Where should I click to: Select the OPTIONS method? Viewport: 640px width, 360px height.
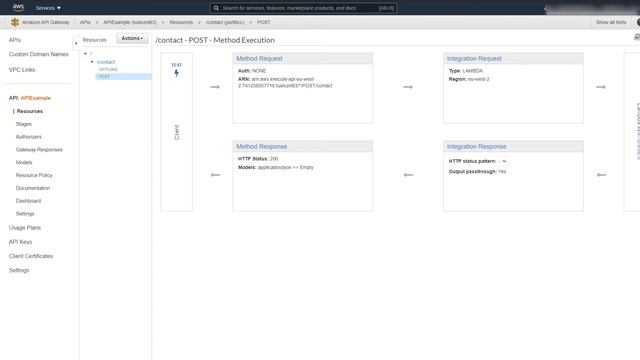(108, 69)
